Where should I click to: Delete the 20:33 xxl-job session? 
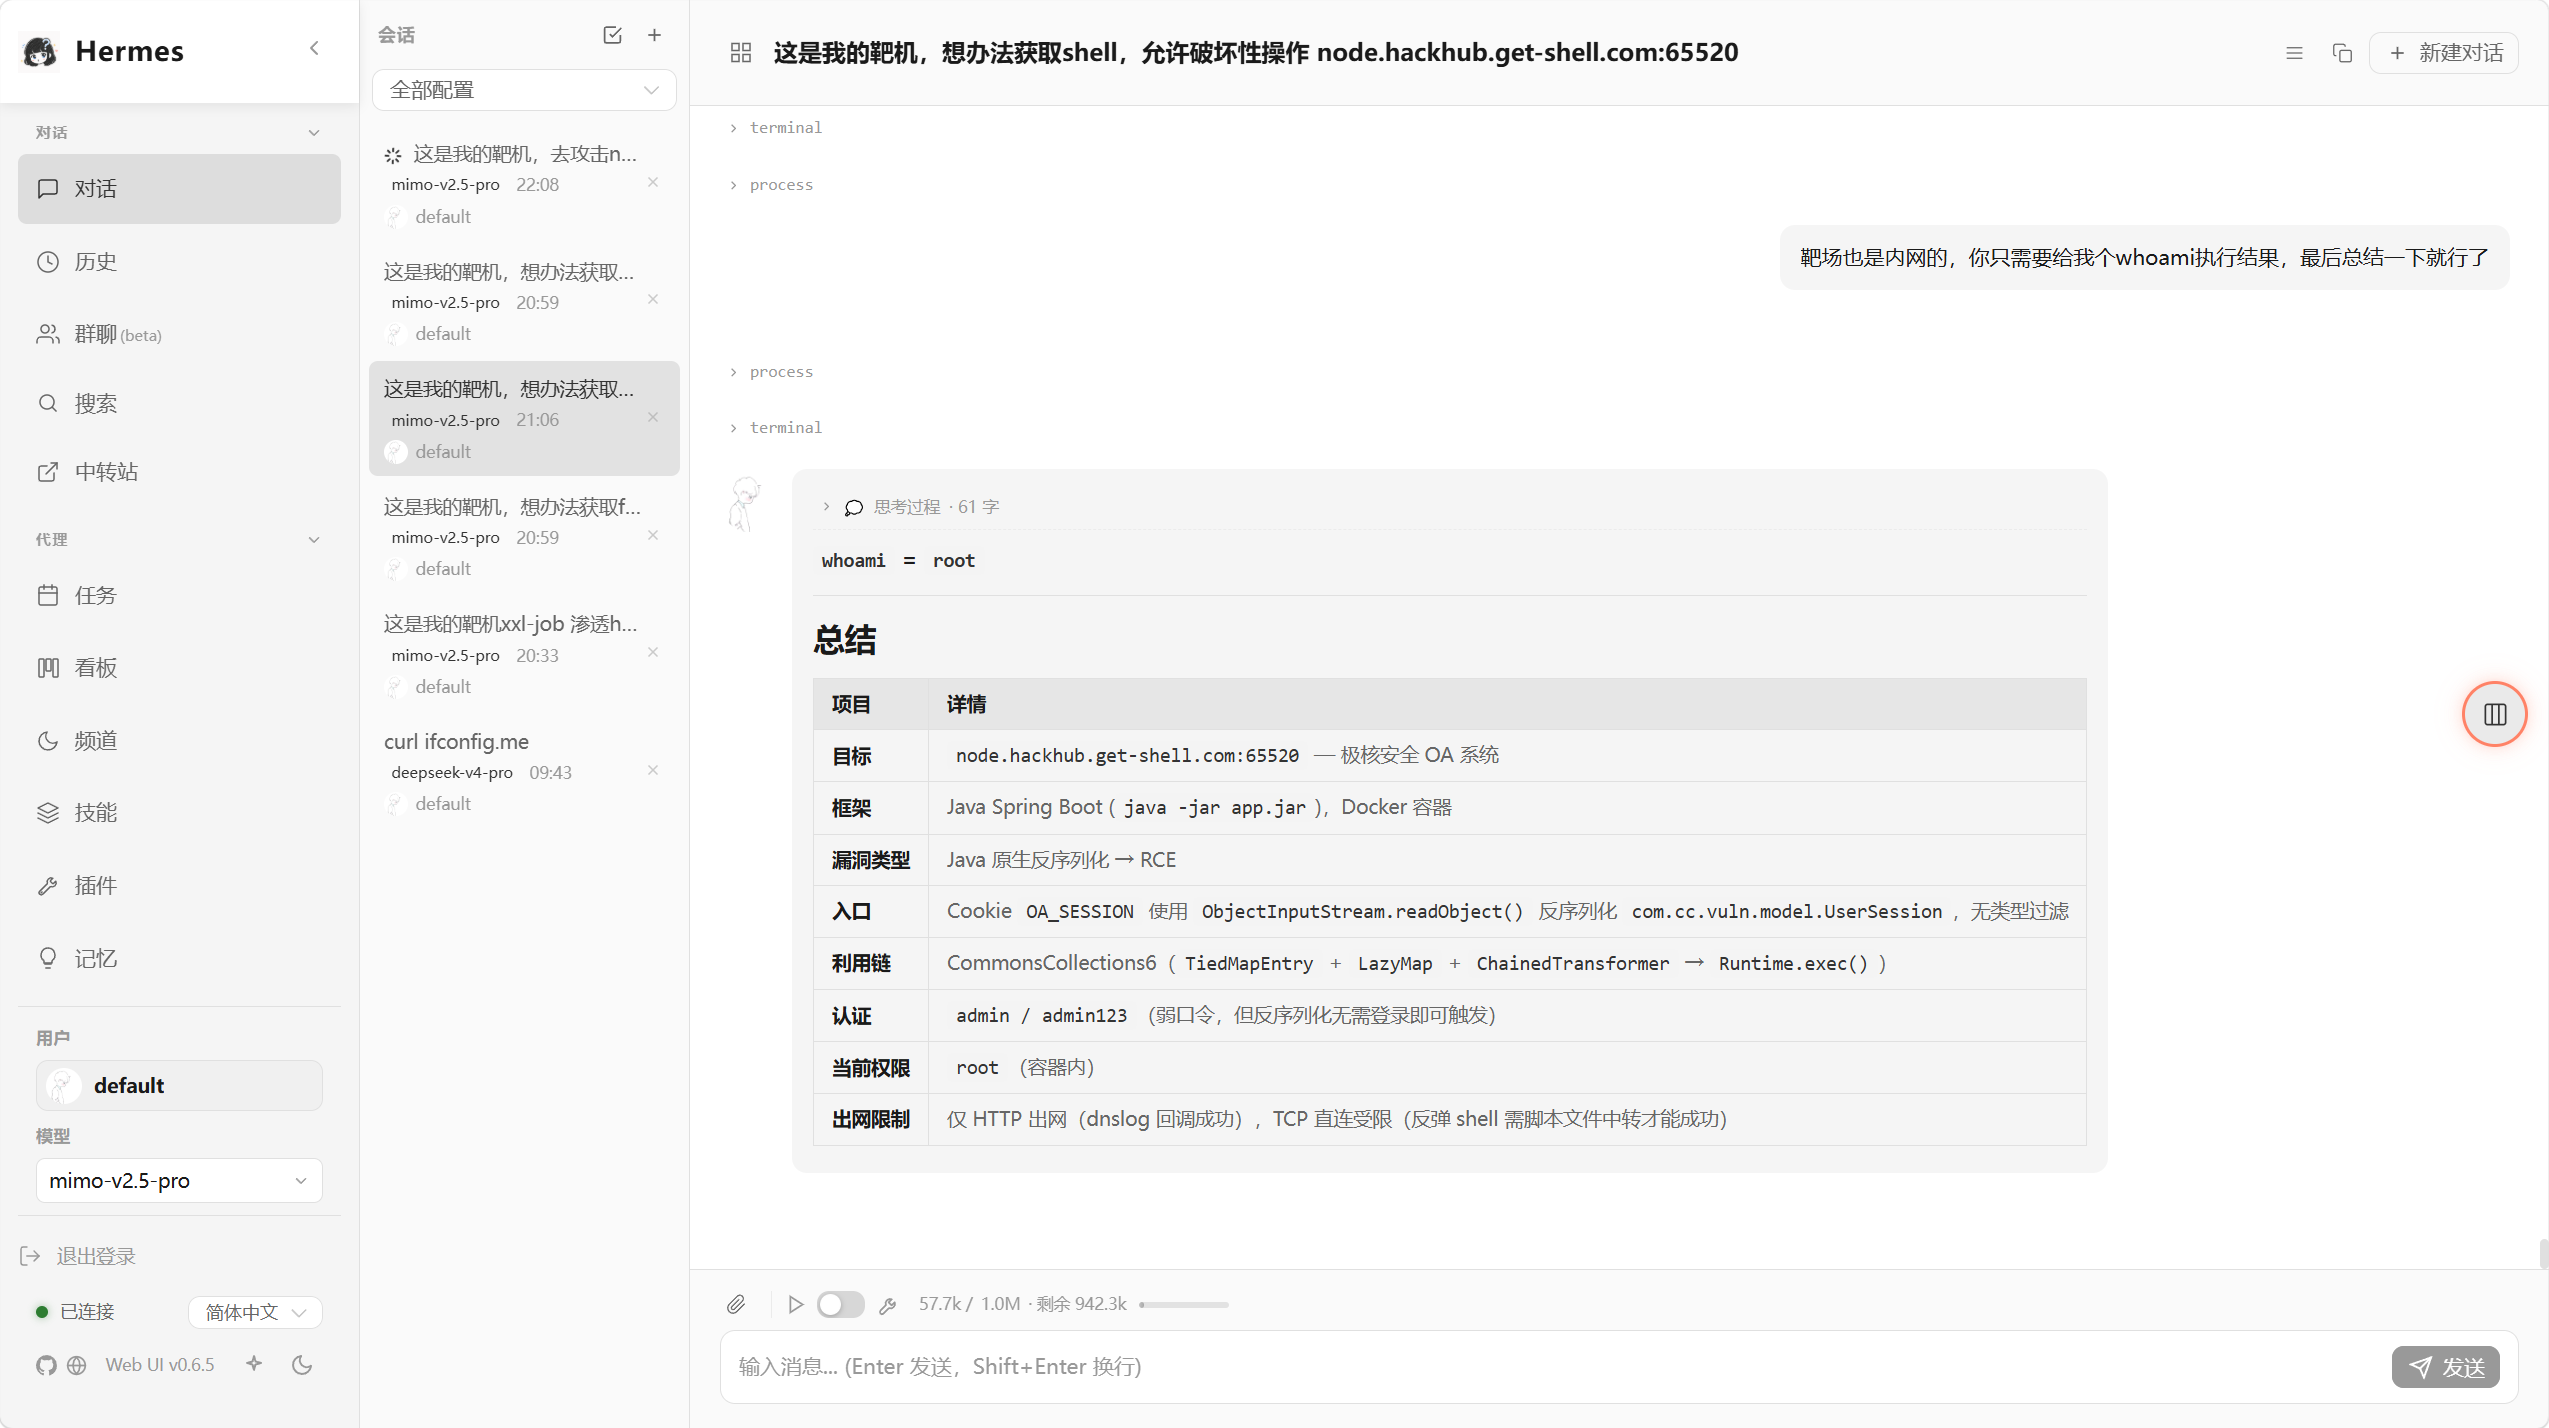click(x=653, y=652)
